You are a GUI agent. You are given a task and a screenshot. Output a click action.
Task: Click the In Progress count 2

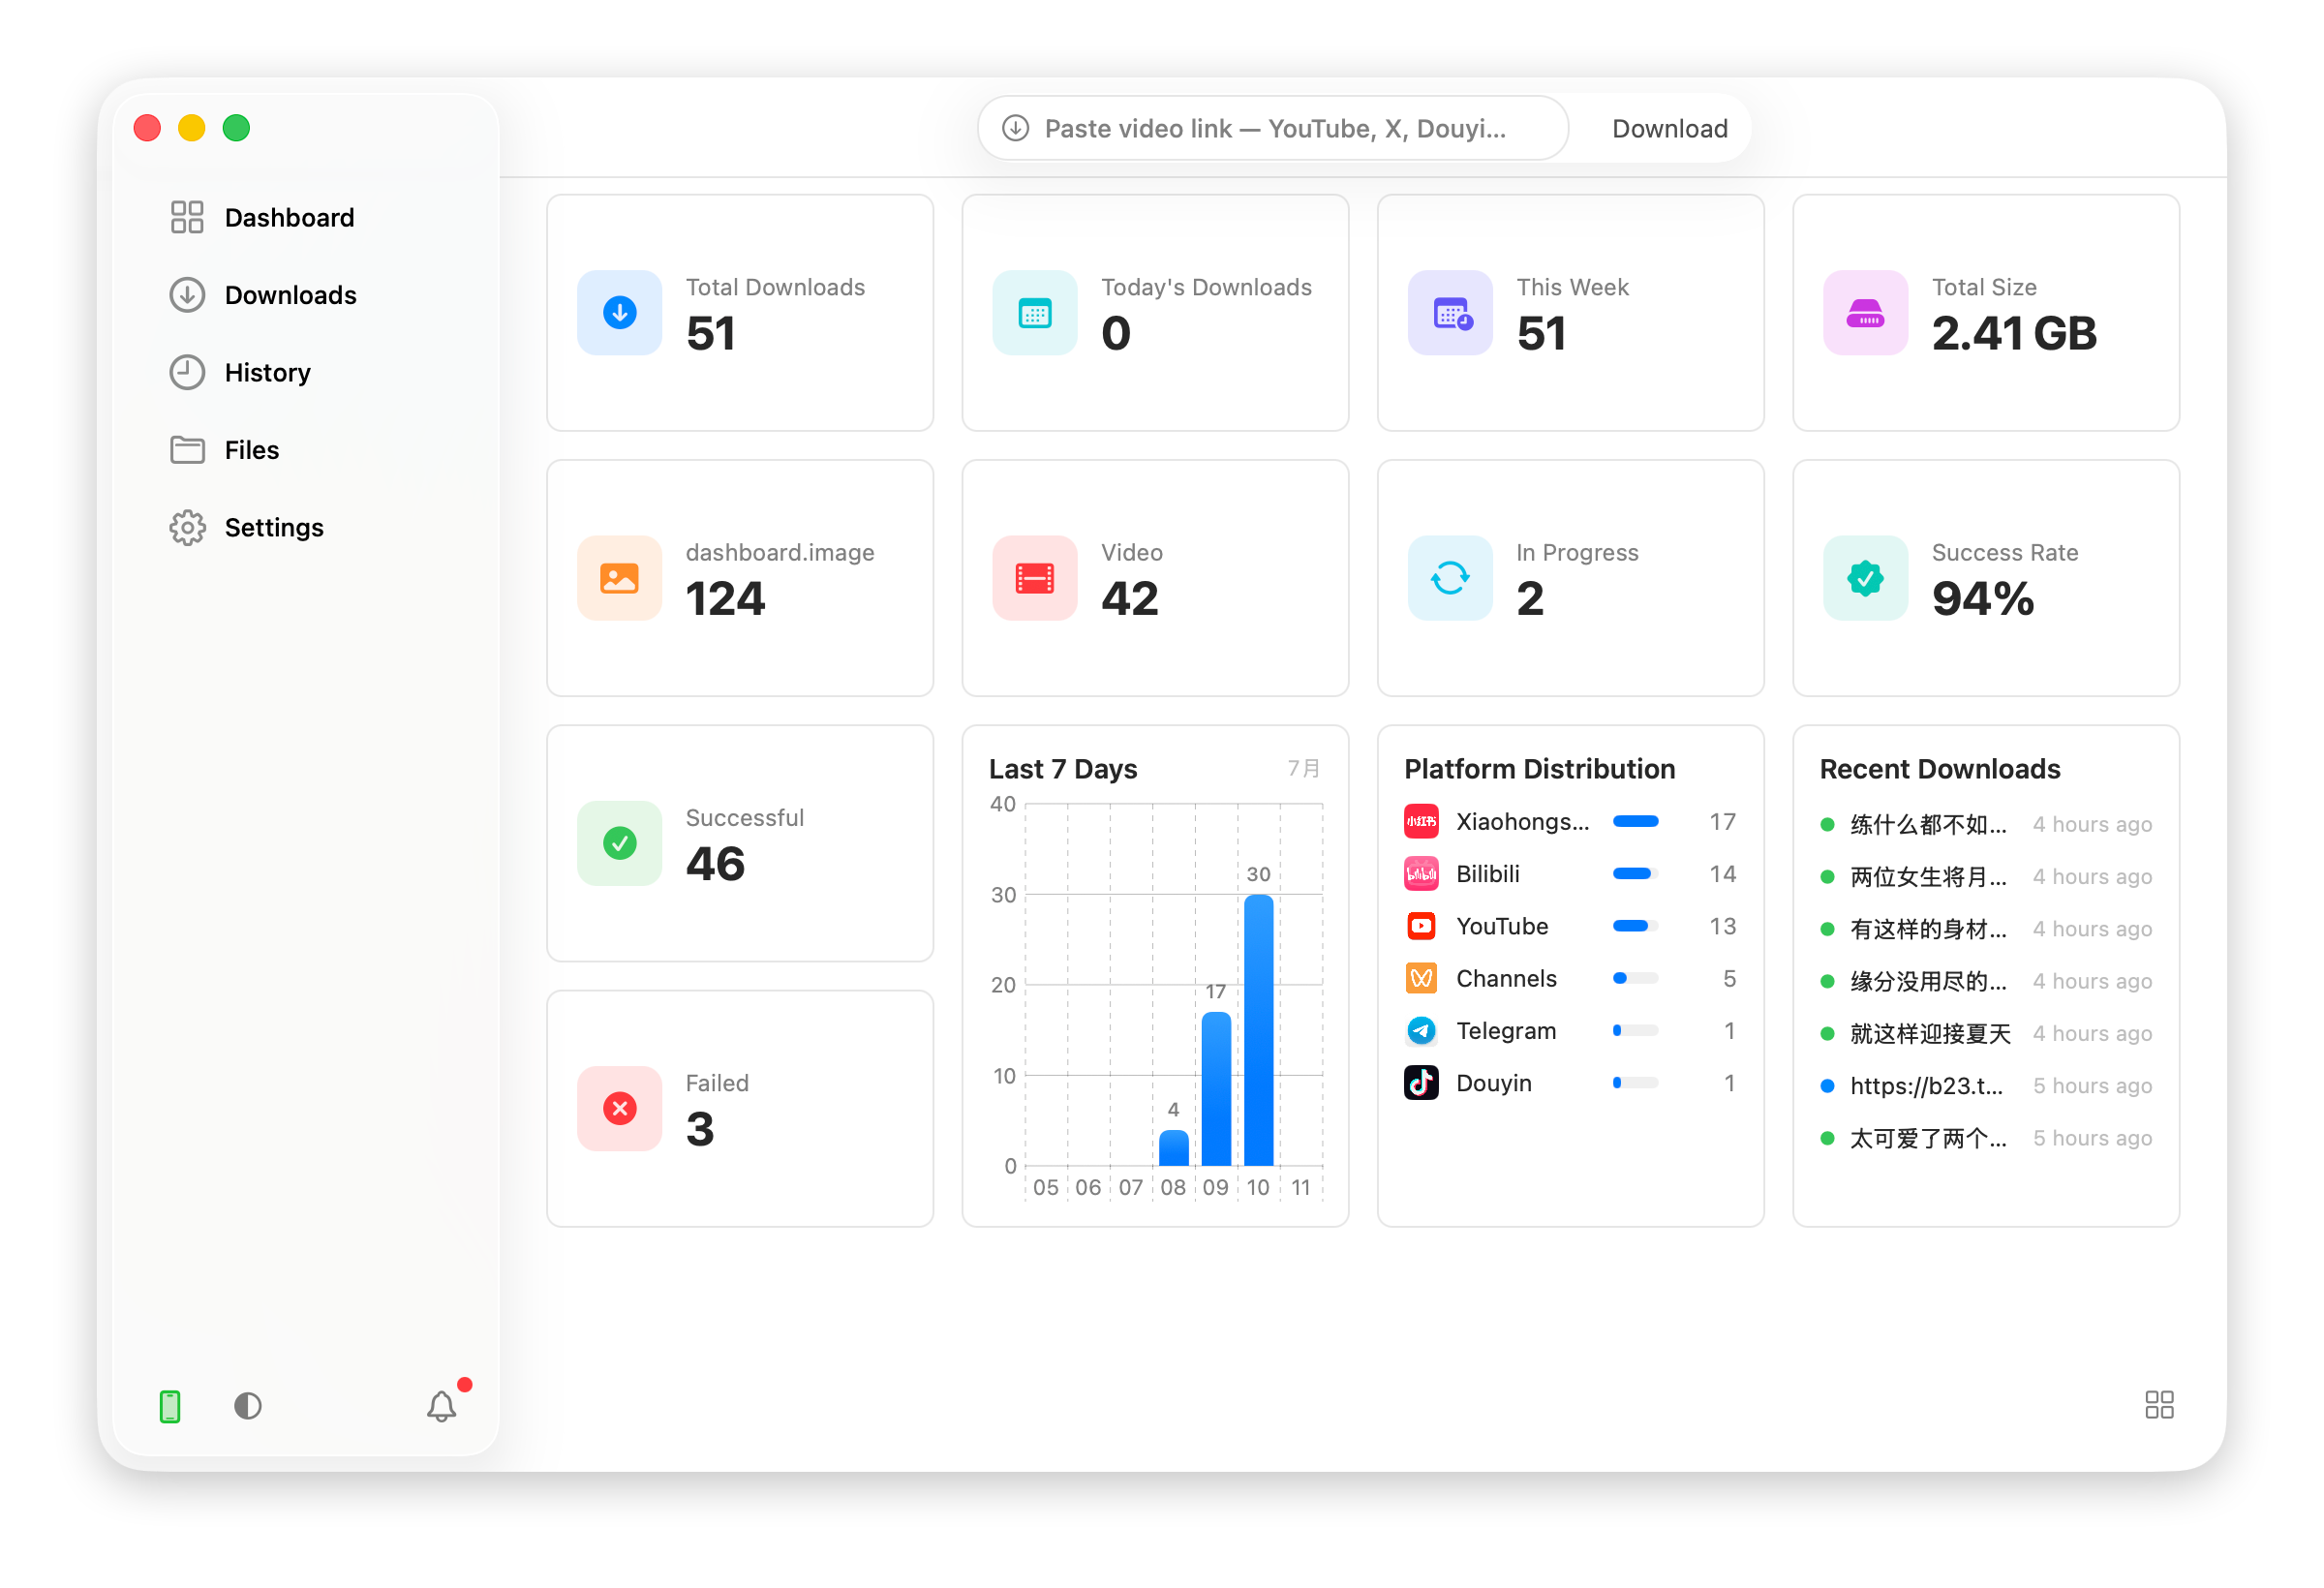[x=1530, y=599]
